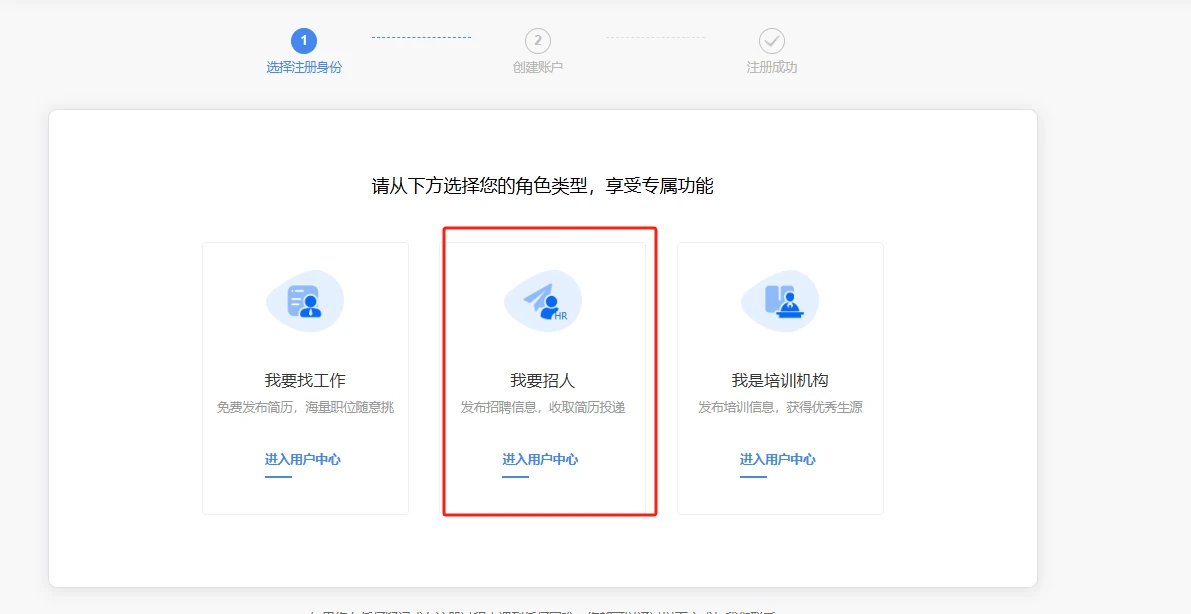
Task: Click step 2 circle for 创建账户
Action: (538, 40)
